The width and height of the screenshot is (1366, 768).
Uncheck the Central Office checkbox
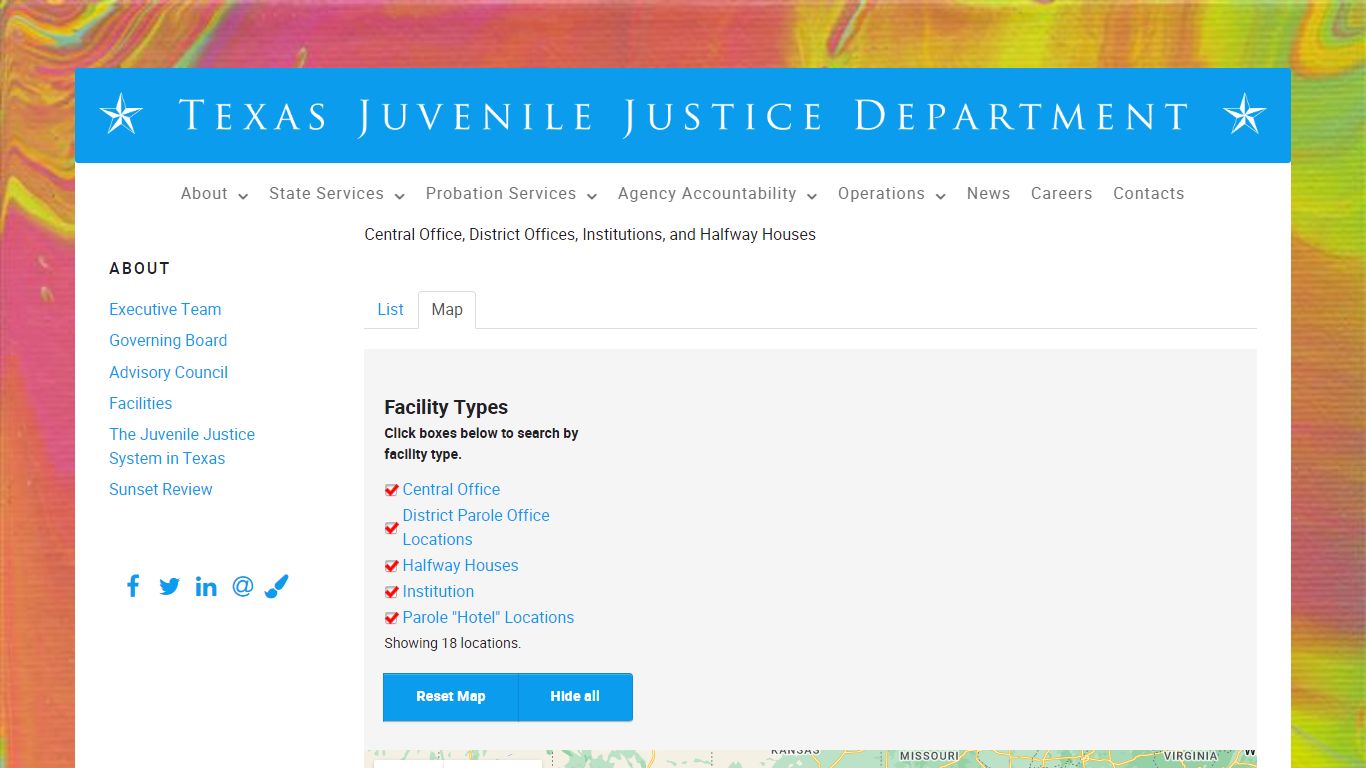(392, 490)
